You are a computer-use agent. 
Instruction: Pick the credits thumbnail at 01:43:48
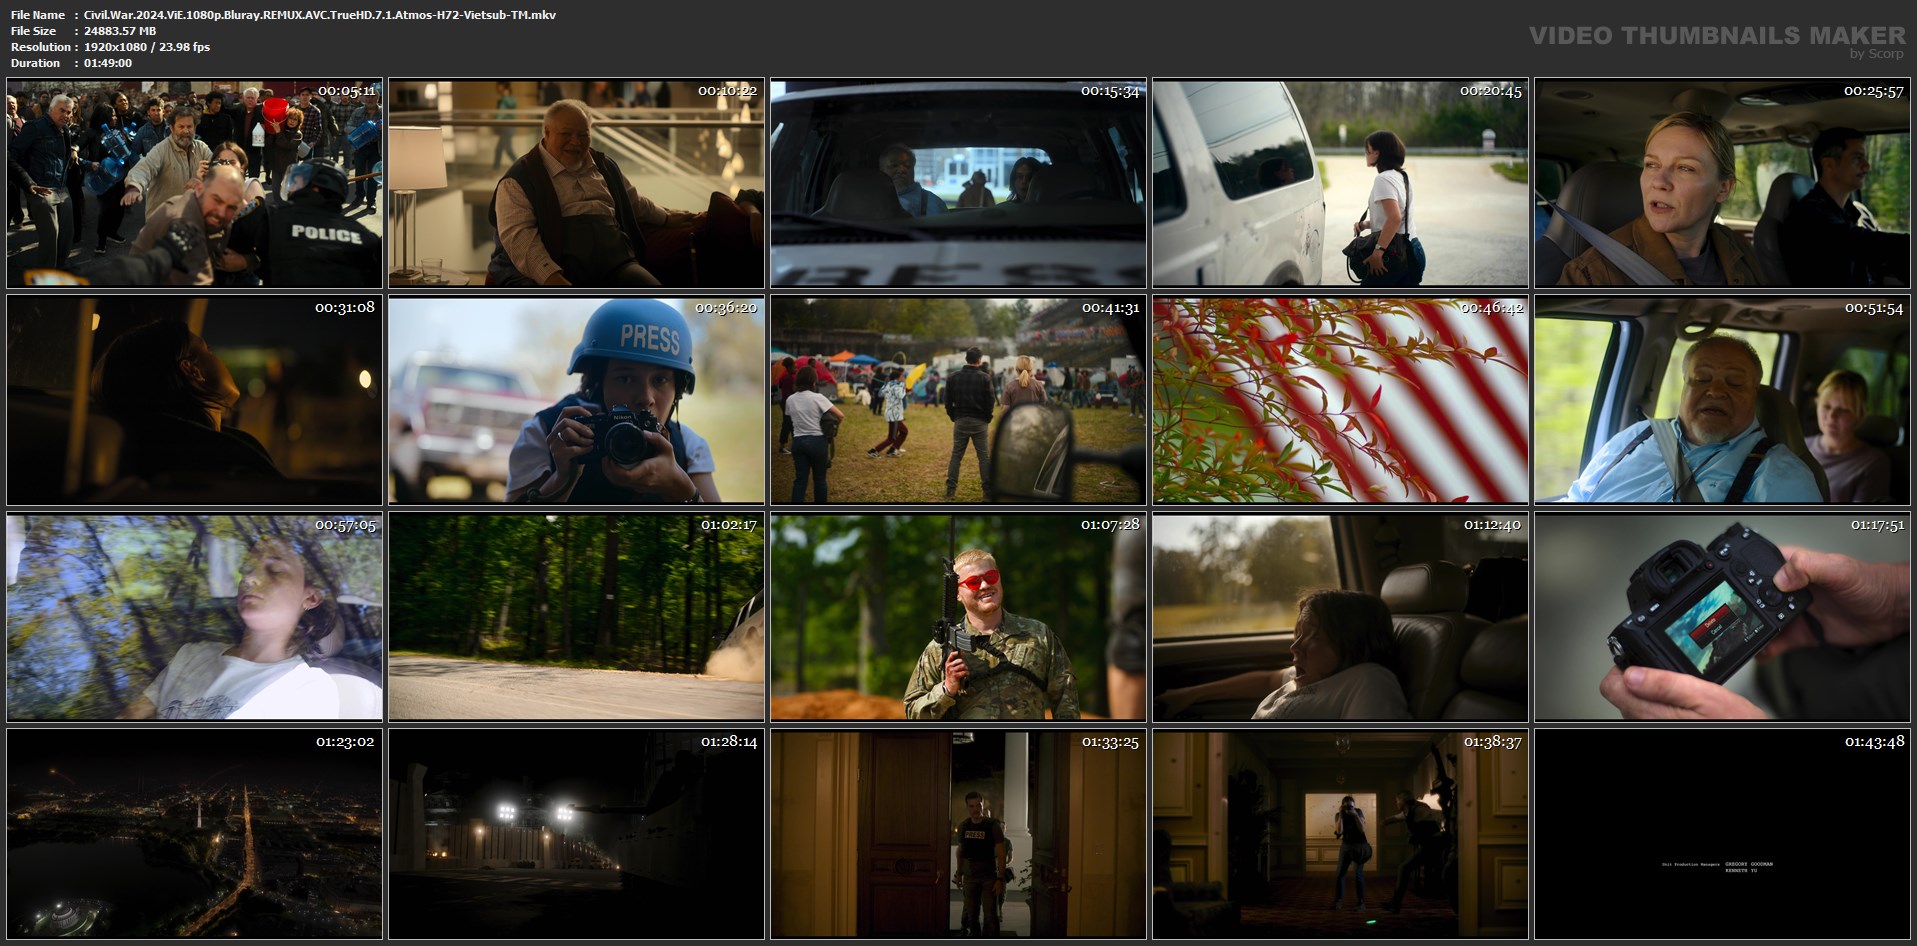1723,835
